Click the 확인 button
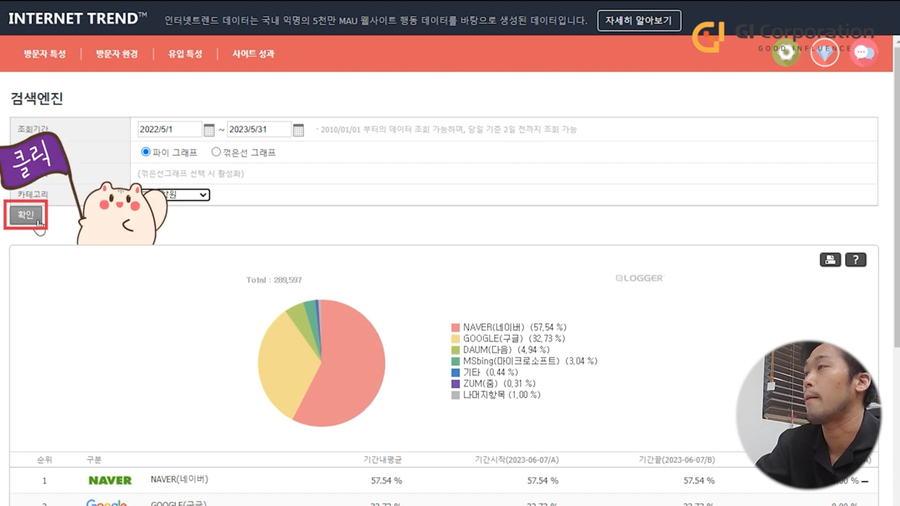This screenshot has height=506, width=900. (x=26, y=215)
